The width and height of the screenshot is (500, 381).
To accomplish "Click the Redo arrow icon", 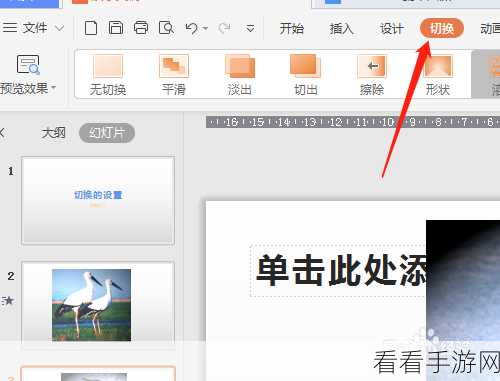I will (224, 28).
